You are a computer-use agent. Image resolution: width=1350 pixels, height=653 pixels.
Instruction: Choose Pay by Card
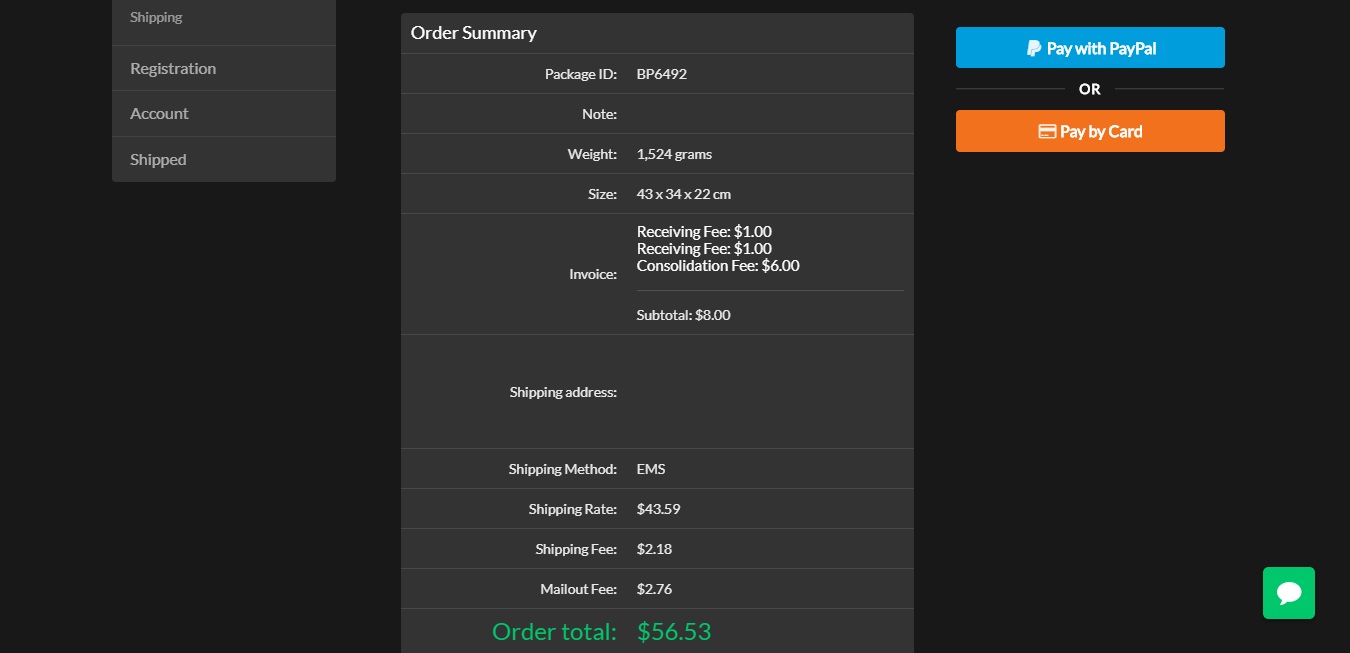point(1090,131)
